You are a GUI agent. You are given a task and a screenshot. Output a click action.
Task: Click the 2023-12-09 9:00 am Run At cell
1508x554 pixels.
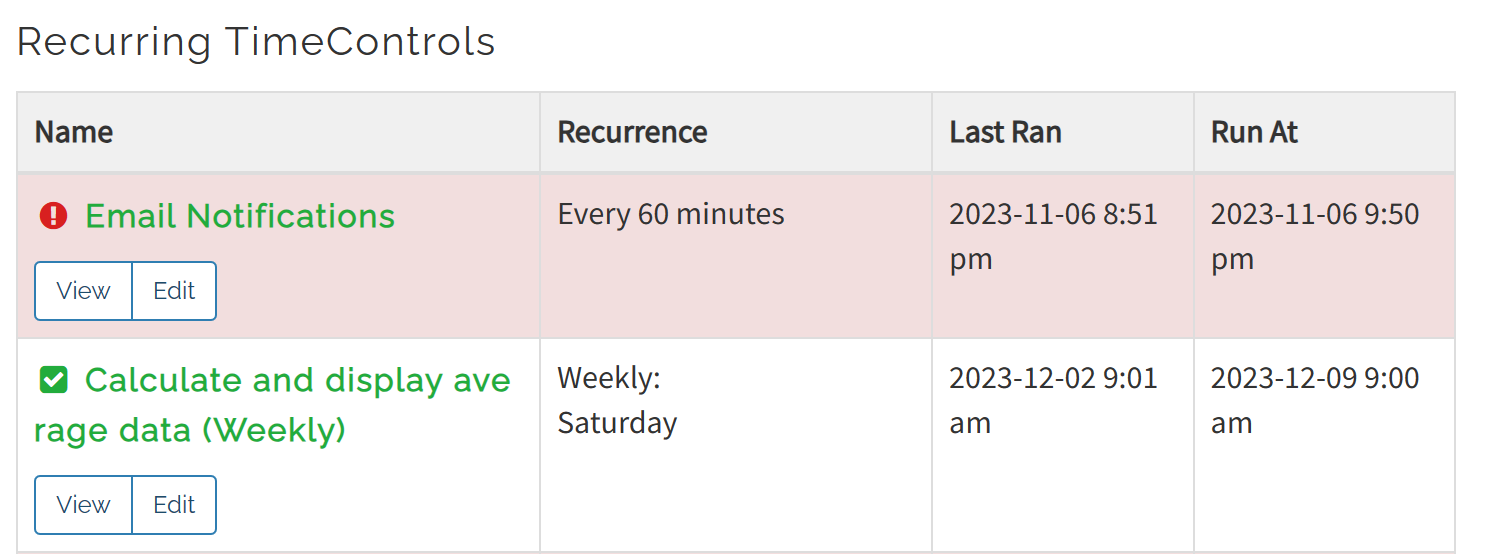[x=1315, y=401]
